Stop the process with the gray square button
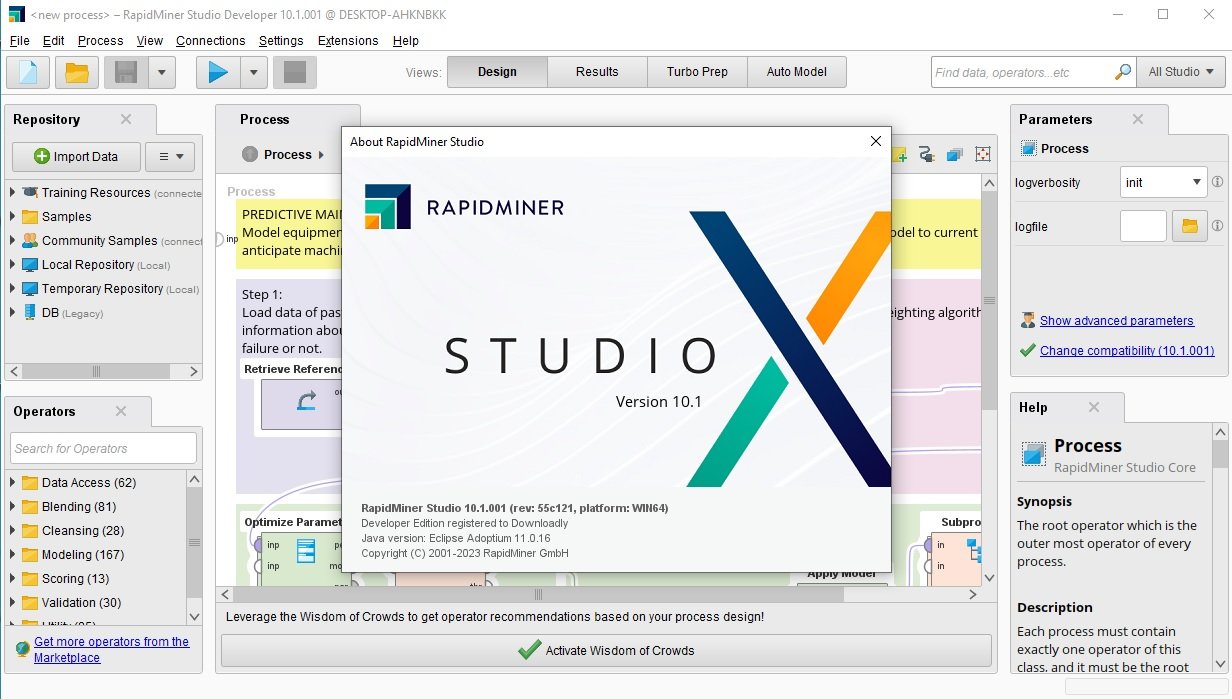This screenshot has width=1232, height=699. pos(295,72)
